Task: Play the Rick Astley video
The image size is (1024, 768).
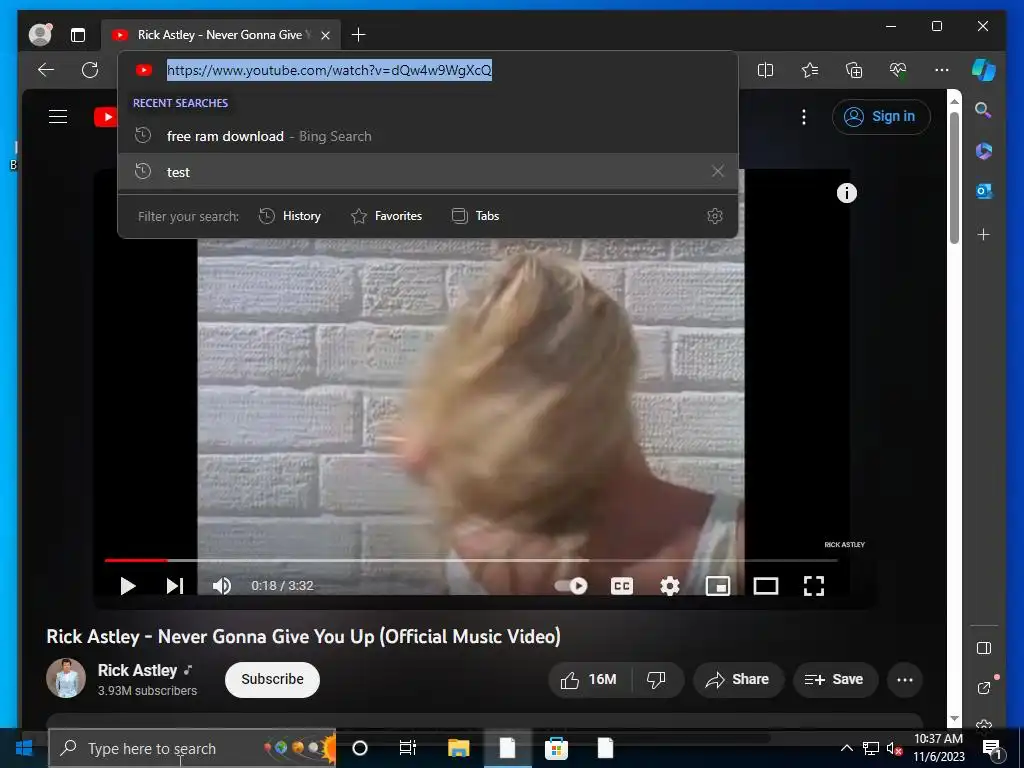Action: point(127,586)
